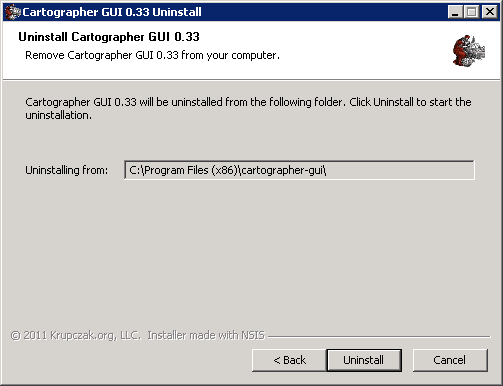Image resolution: width=503 pixels, height=386 pixels.
Task: Click the uninstallation description paragraph
Action: pos(248,108)
